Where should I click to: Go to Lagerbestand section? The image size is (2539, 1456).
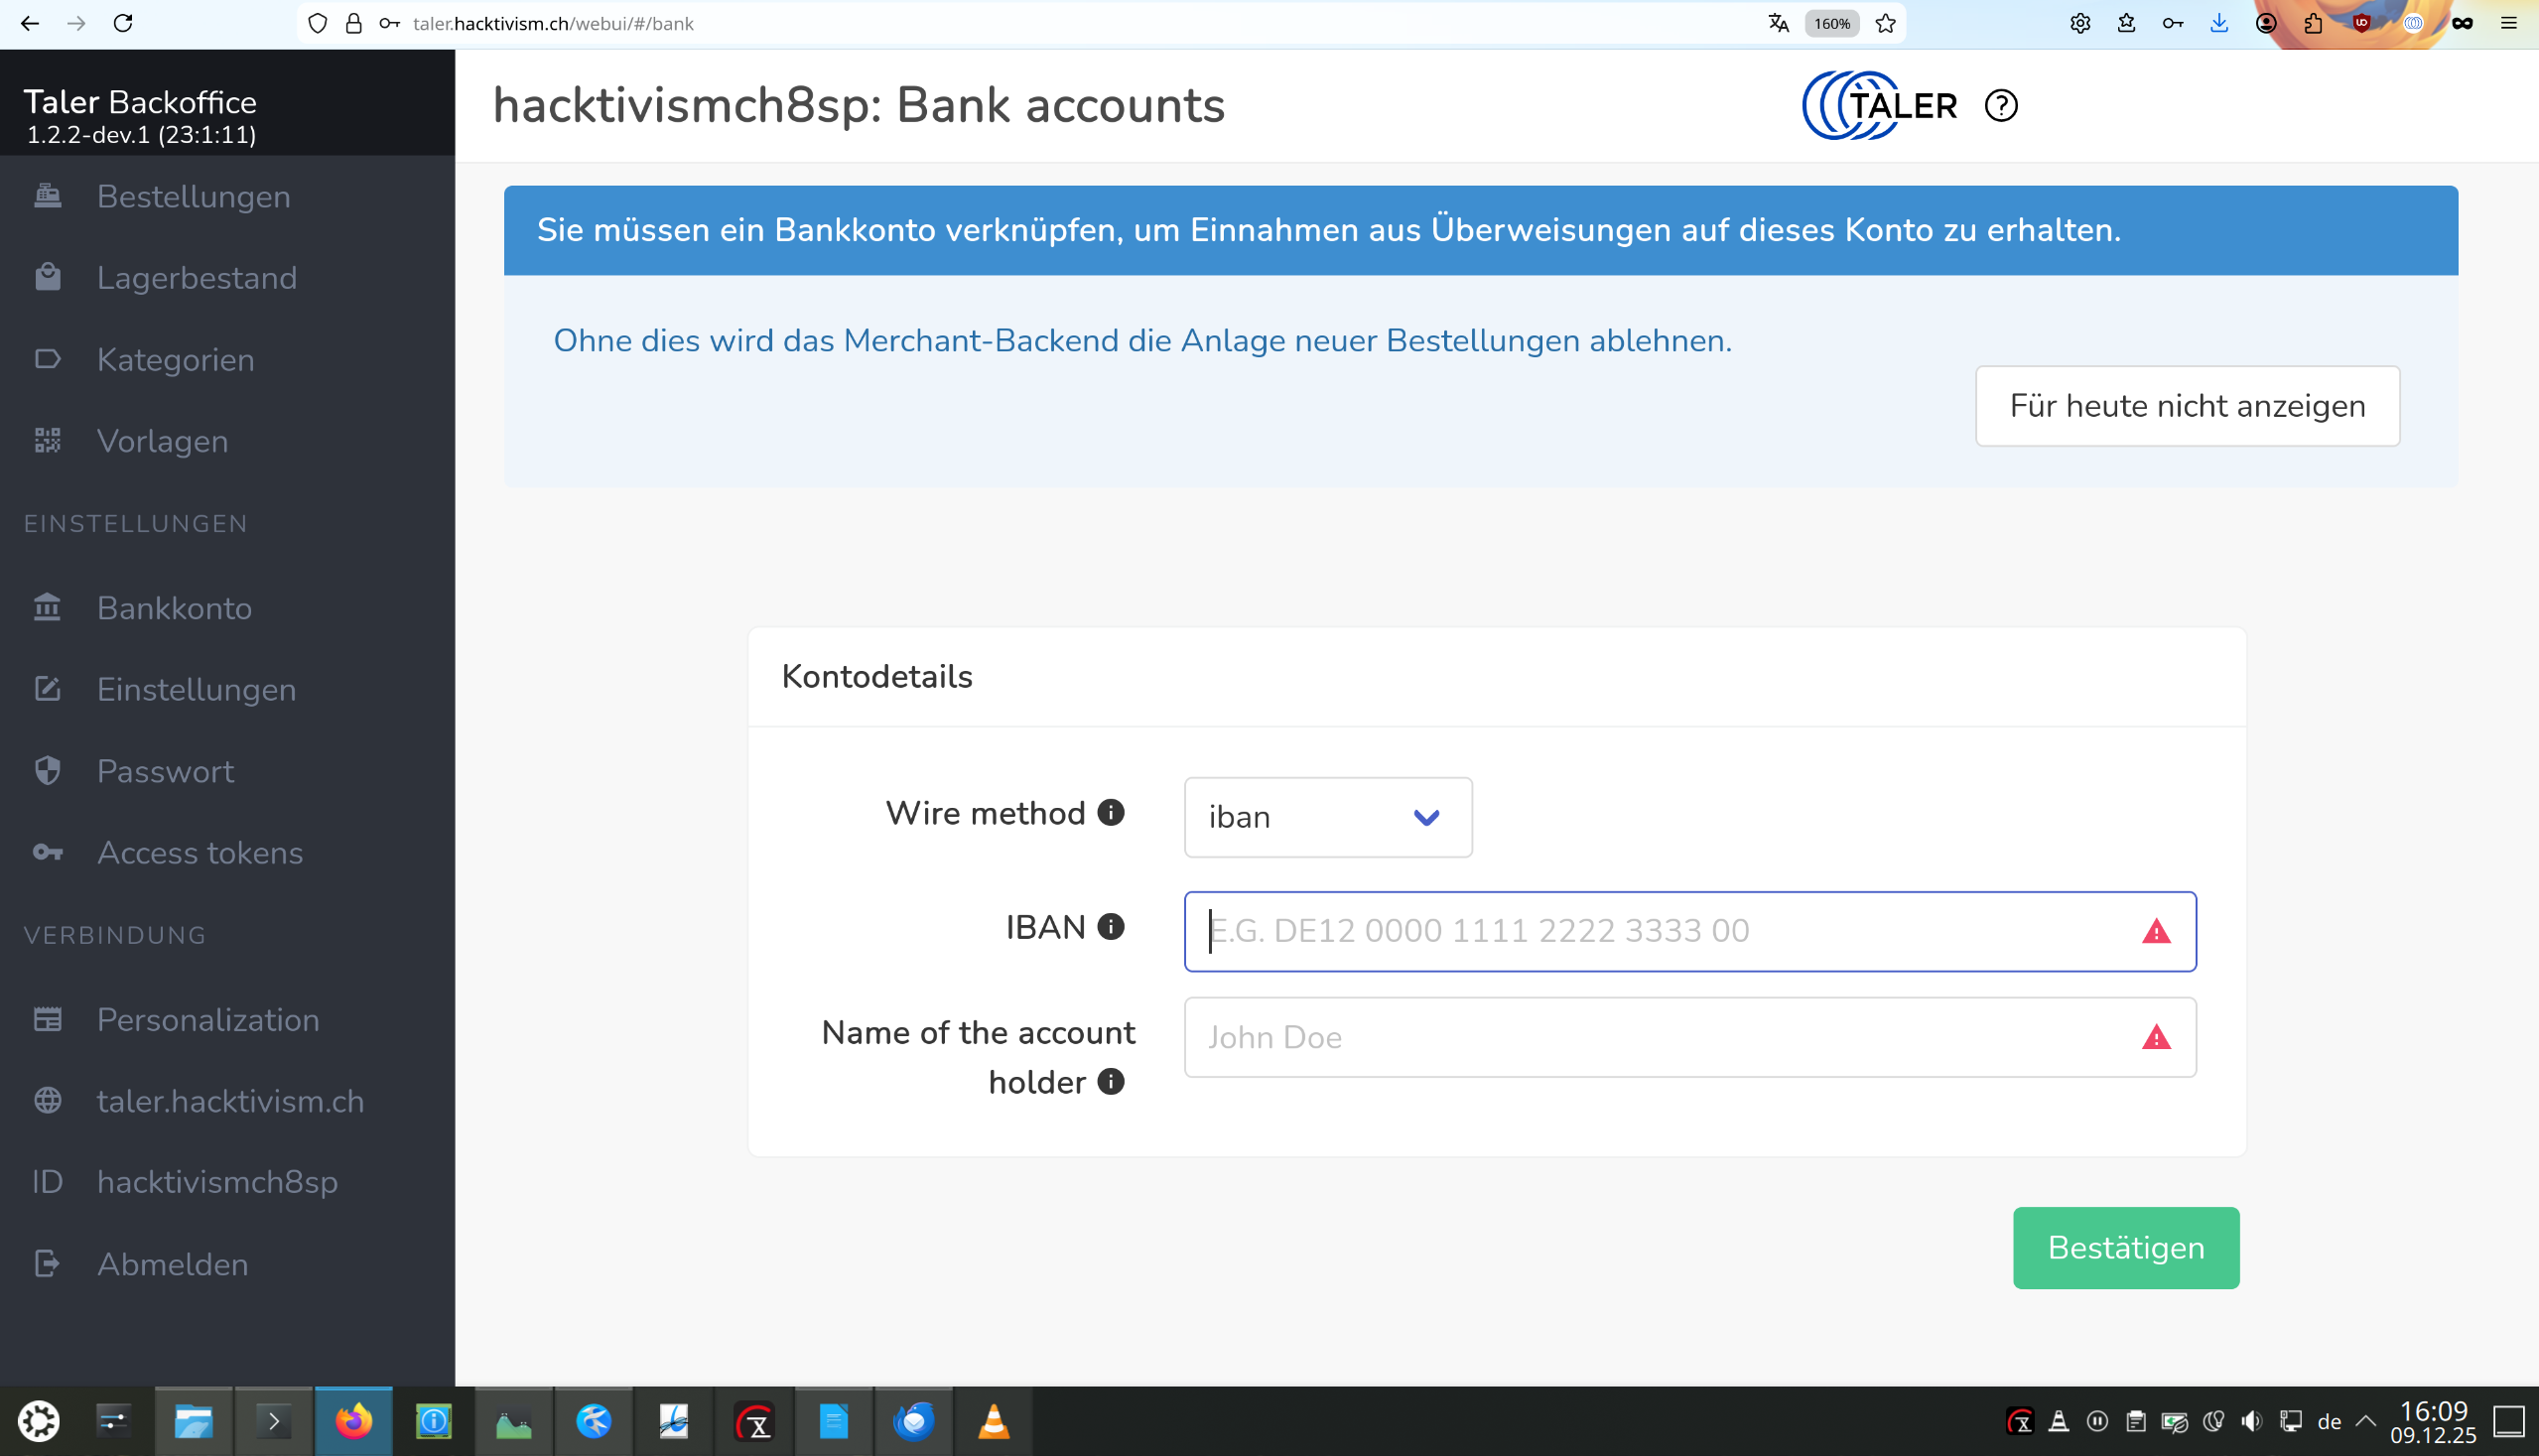[196, 278]
